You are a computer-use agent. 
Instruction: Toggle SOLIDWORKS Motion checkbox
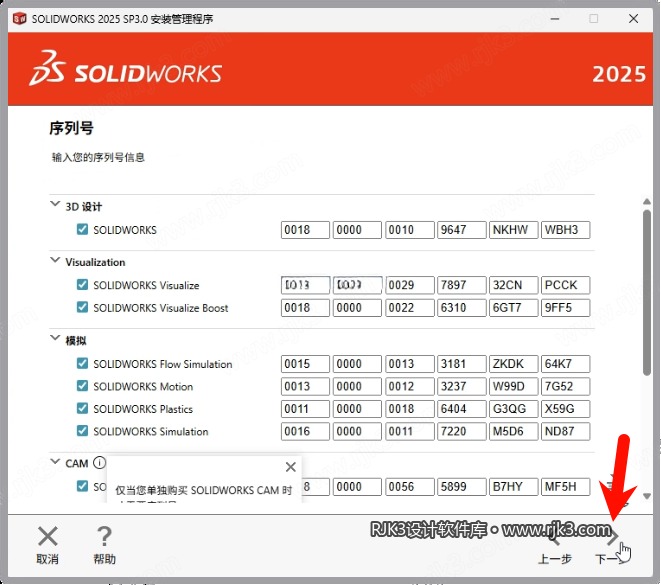(83, 386)
